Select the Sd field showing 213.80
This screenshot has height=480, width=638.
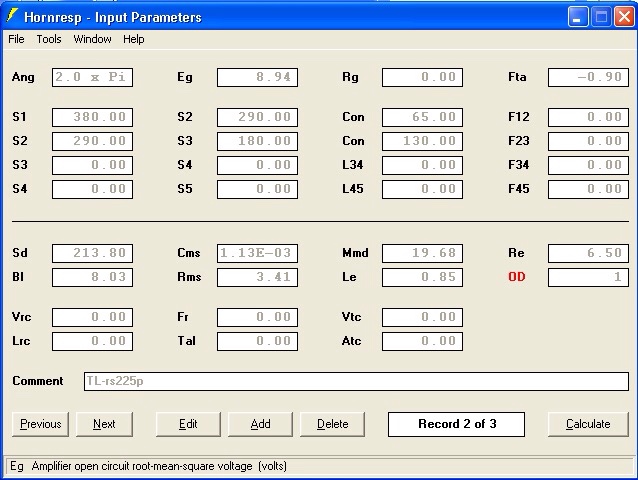point(92,253)
